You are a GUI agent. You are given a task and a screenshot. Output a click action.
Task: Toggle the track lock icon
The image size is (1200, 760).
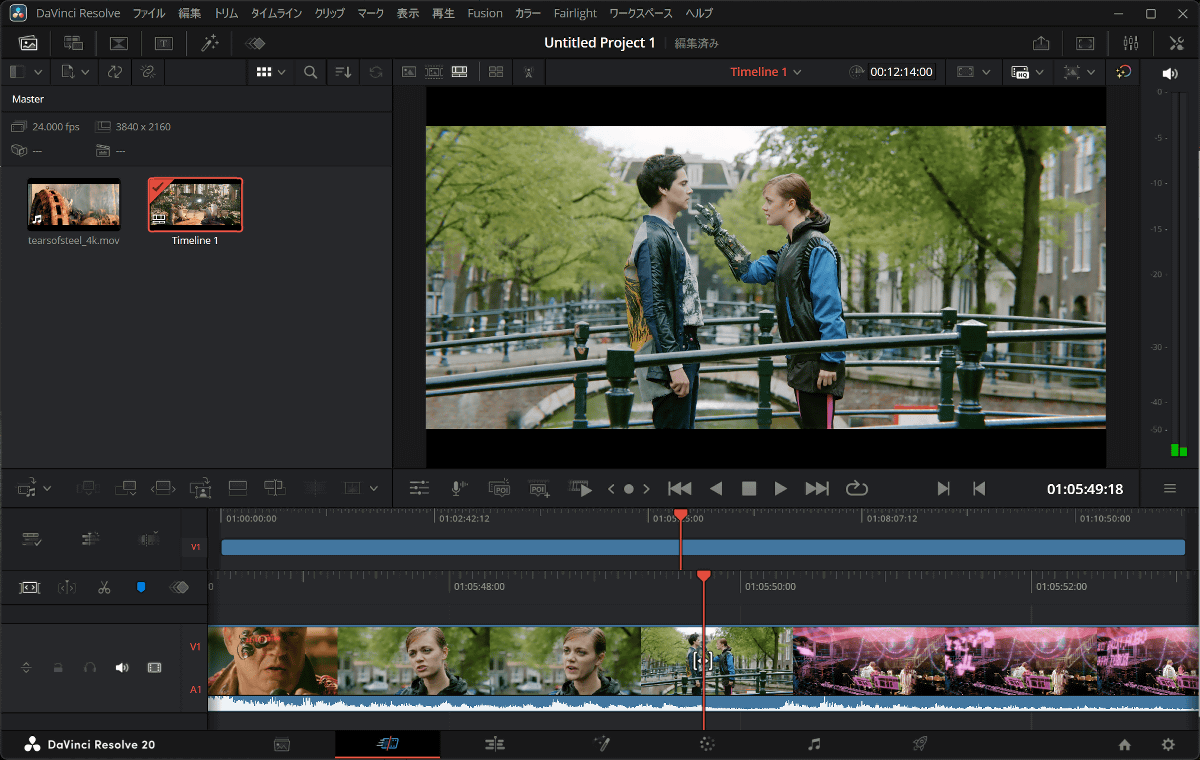(58, 667)
